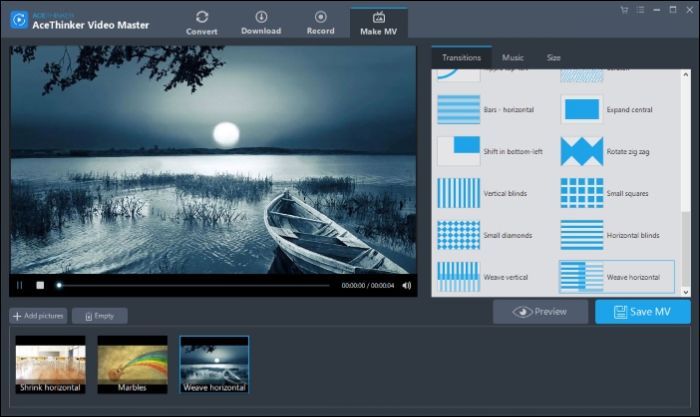
Task: Click the Empty button to clear pictures
Action: [x=99, y=315]
